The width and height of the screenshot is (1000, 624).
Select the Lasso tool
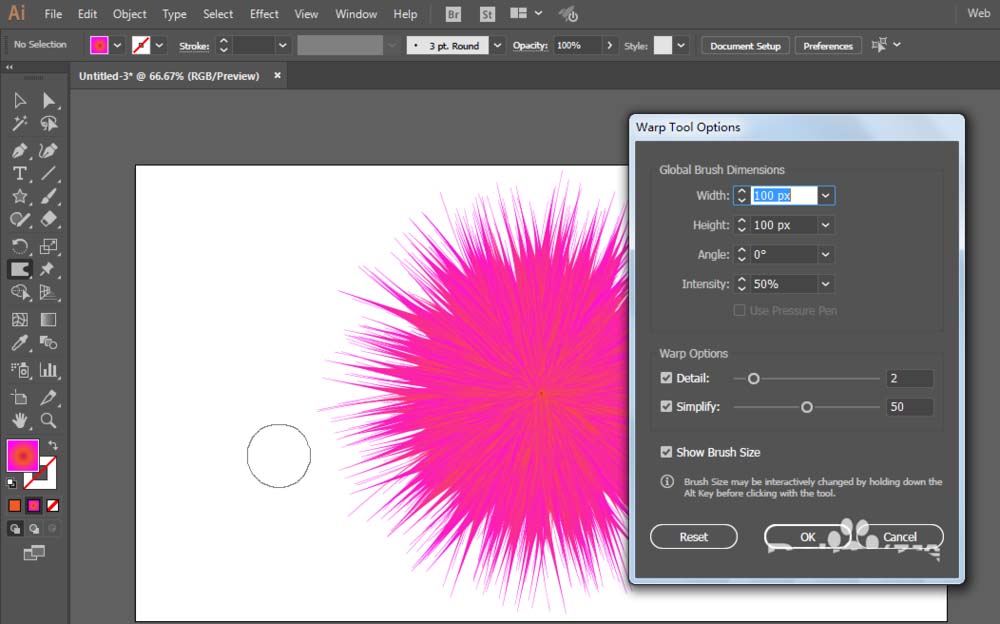(x=48, y=123)
